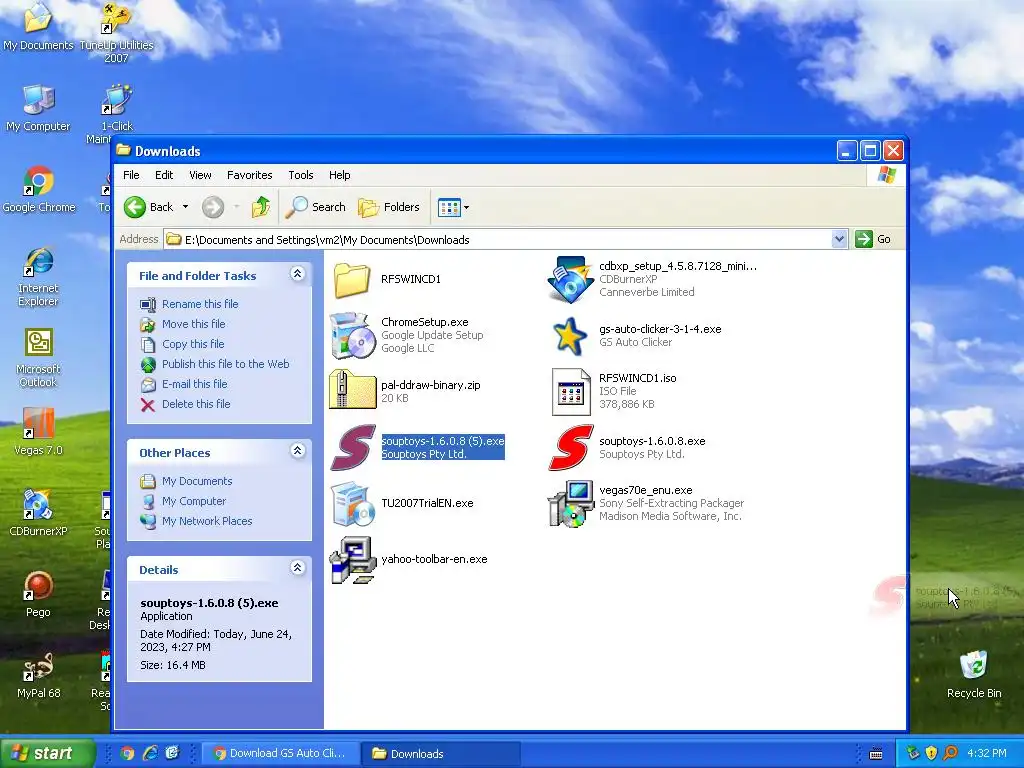Select the ChromeSetup.exe installer icon

coord(352,335)
